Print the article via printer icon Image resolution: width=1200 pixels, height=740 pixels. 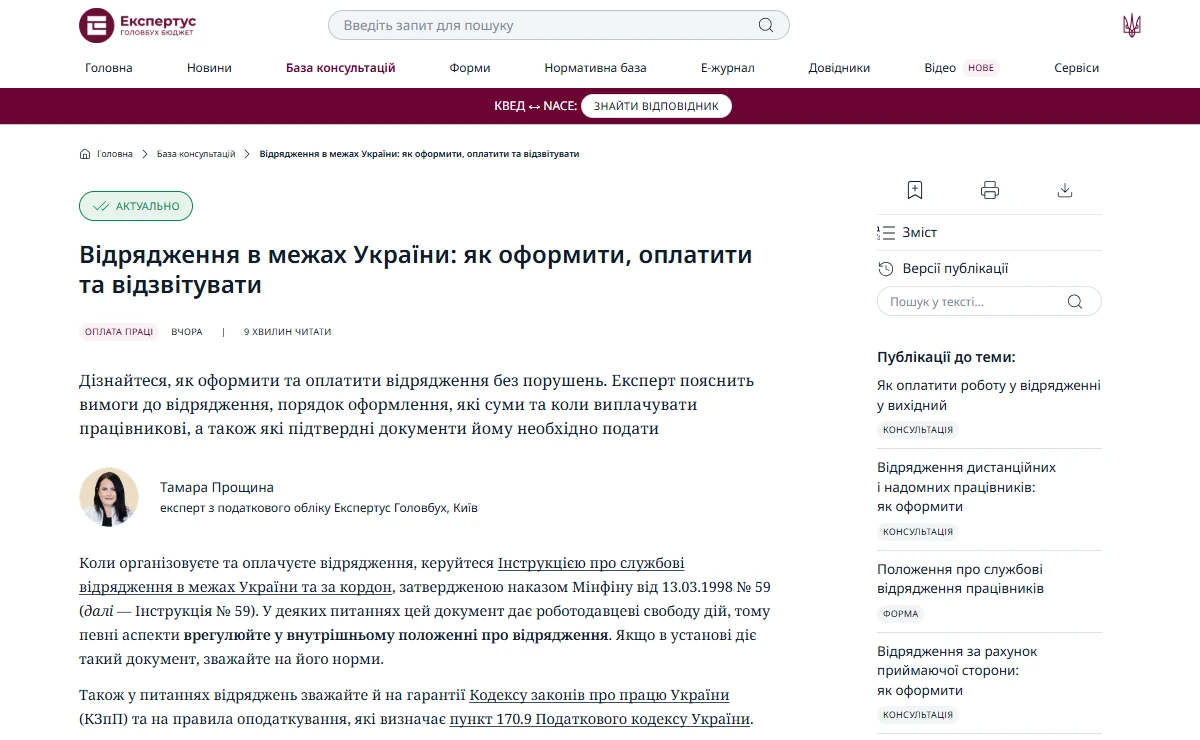click(990, 190)
